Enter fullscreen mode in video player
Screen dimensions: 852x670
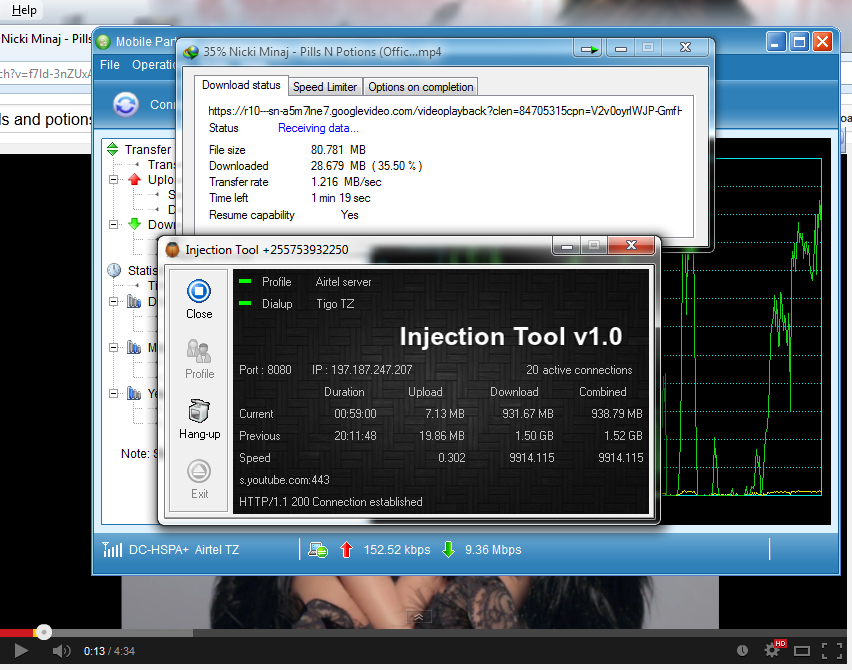[830, 651]
